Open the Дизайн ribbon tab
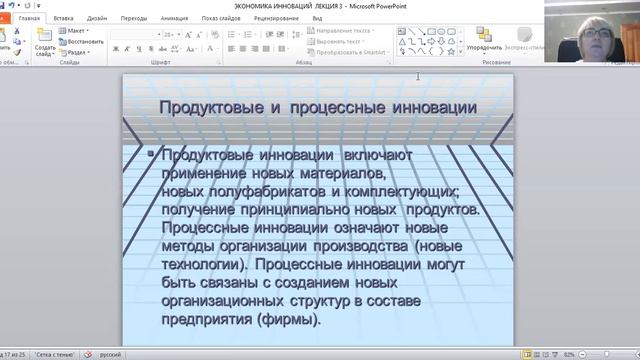This screenshot has height=360, width=640. tap(97, 18)
